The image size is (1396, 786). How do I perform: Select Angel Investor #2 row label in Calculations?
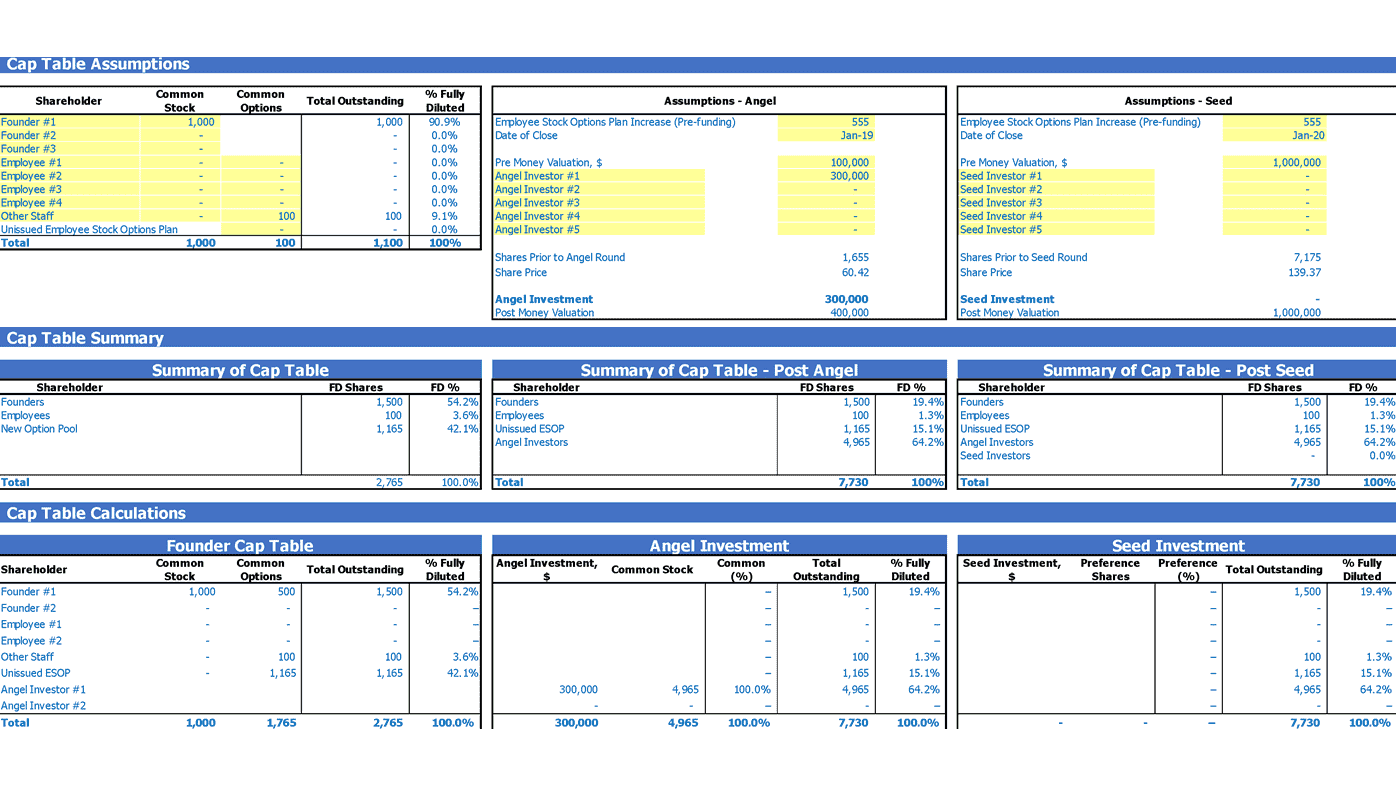[43, 705]
